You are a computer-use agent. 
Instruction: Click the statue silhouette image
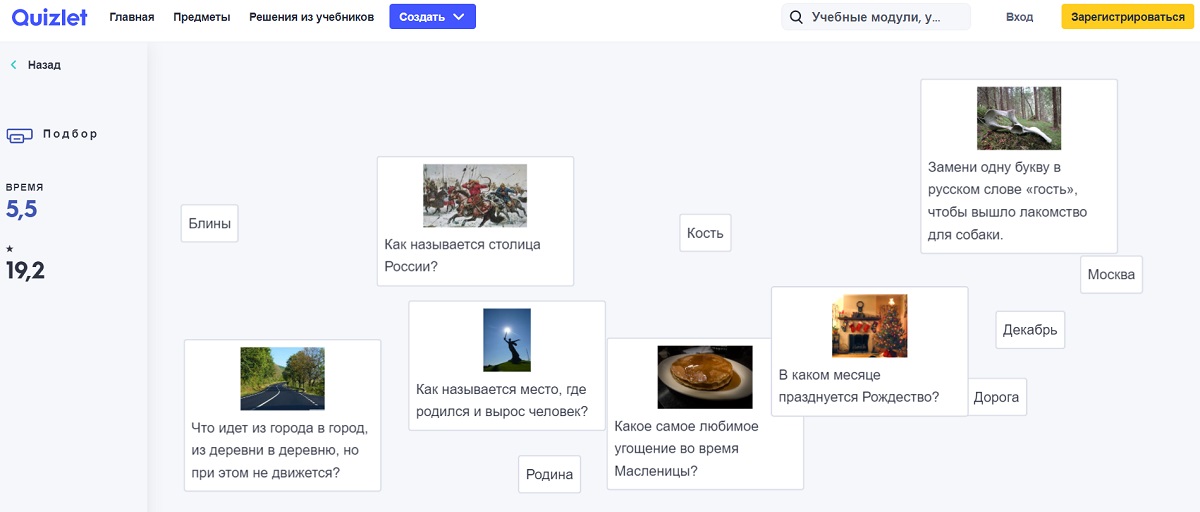[507, 340]
